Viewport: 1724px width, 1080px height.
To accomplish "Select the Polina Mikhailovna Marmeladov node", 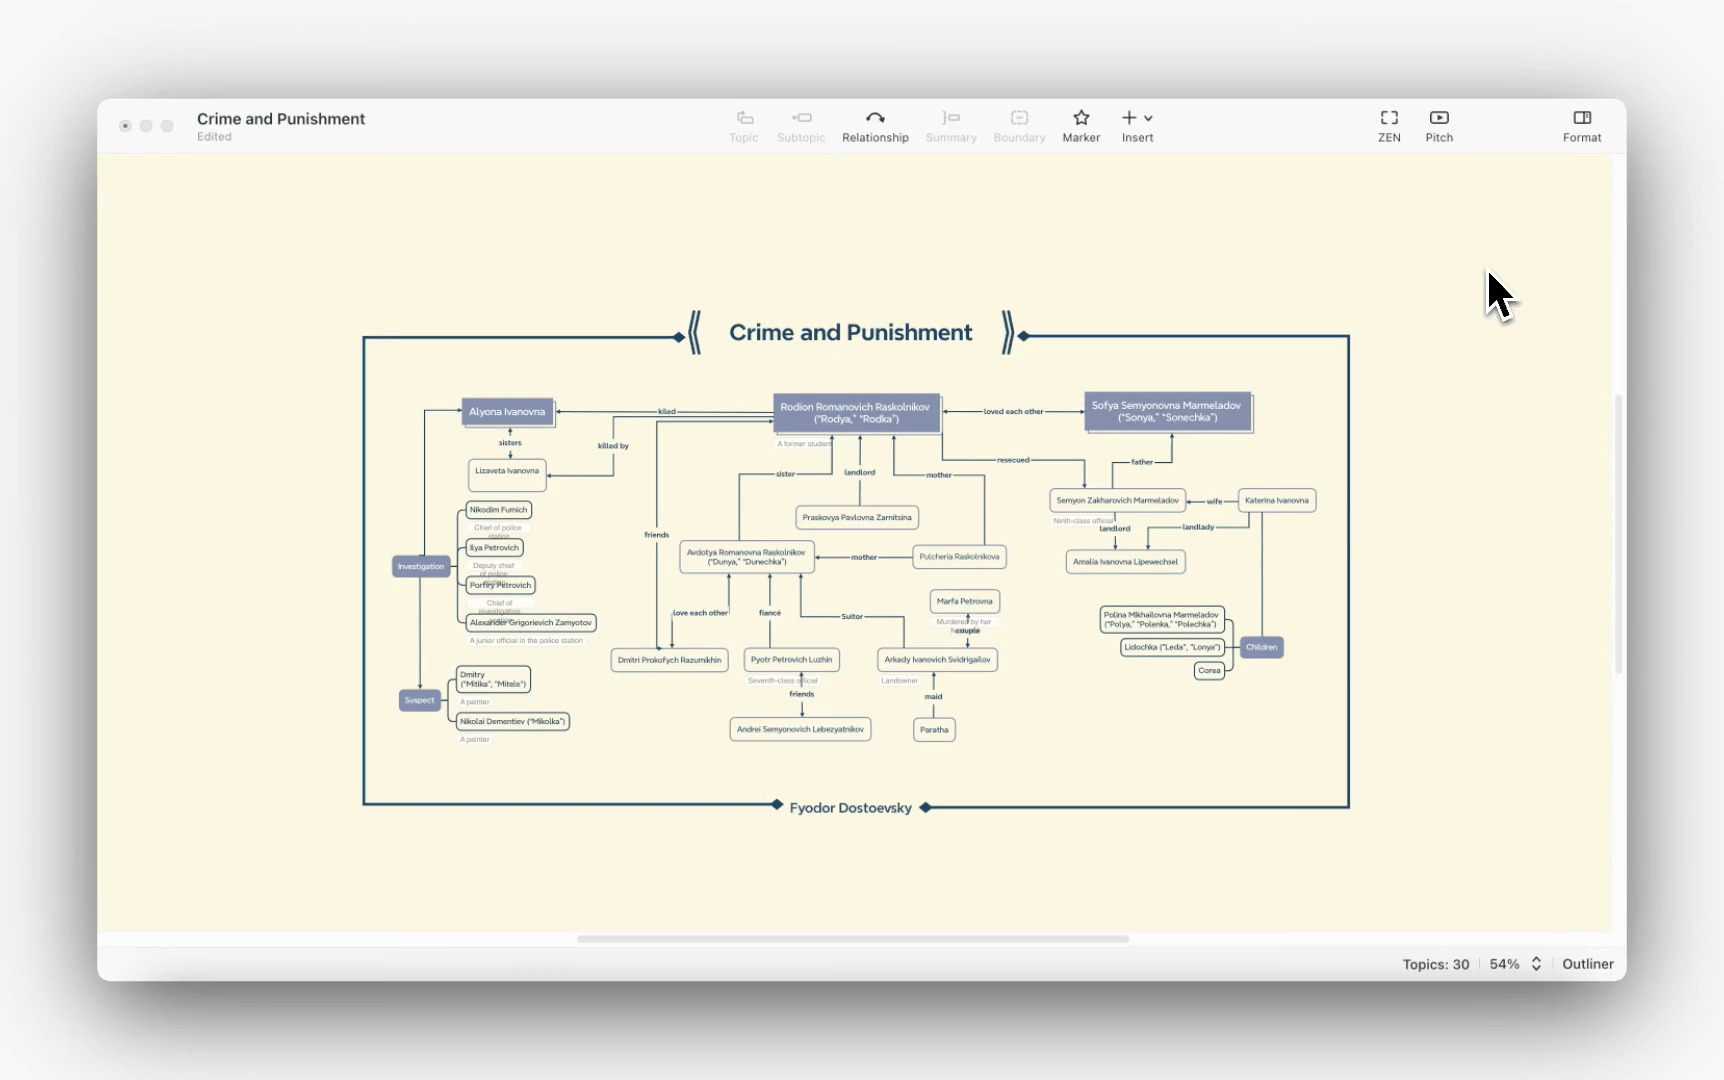I will click(x=1162, y=620).
